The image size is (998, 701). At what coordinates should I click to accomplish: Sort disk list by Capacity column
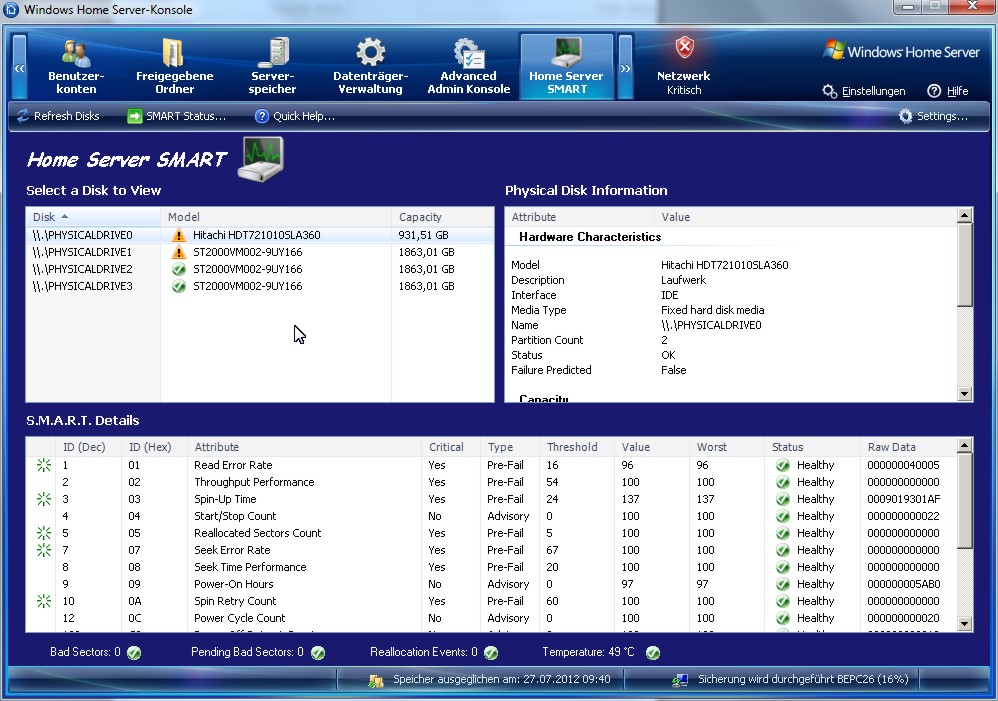pyautogui.click(x=442, y=217)
